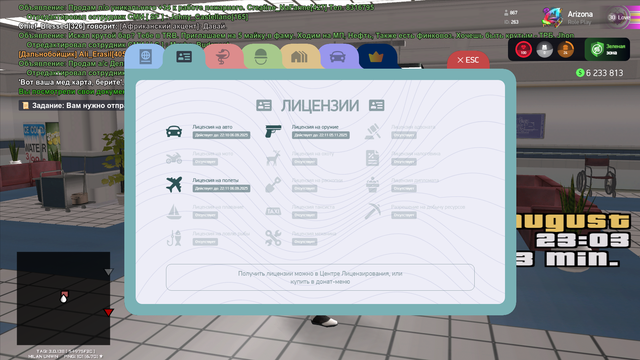Click the quest task scroll icon
Viewport: 640px width, 360px height.
click(26, 106)
